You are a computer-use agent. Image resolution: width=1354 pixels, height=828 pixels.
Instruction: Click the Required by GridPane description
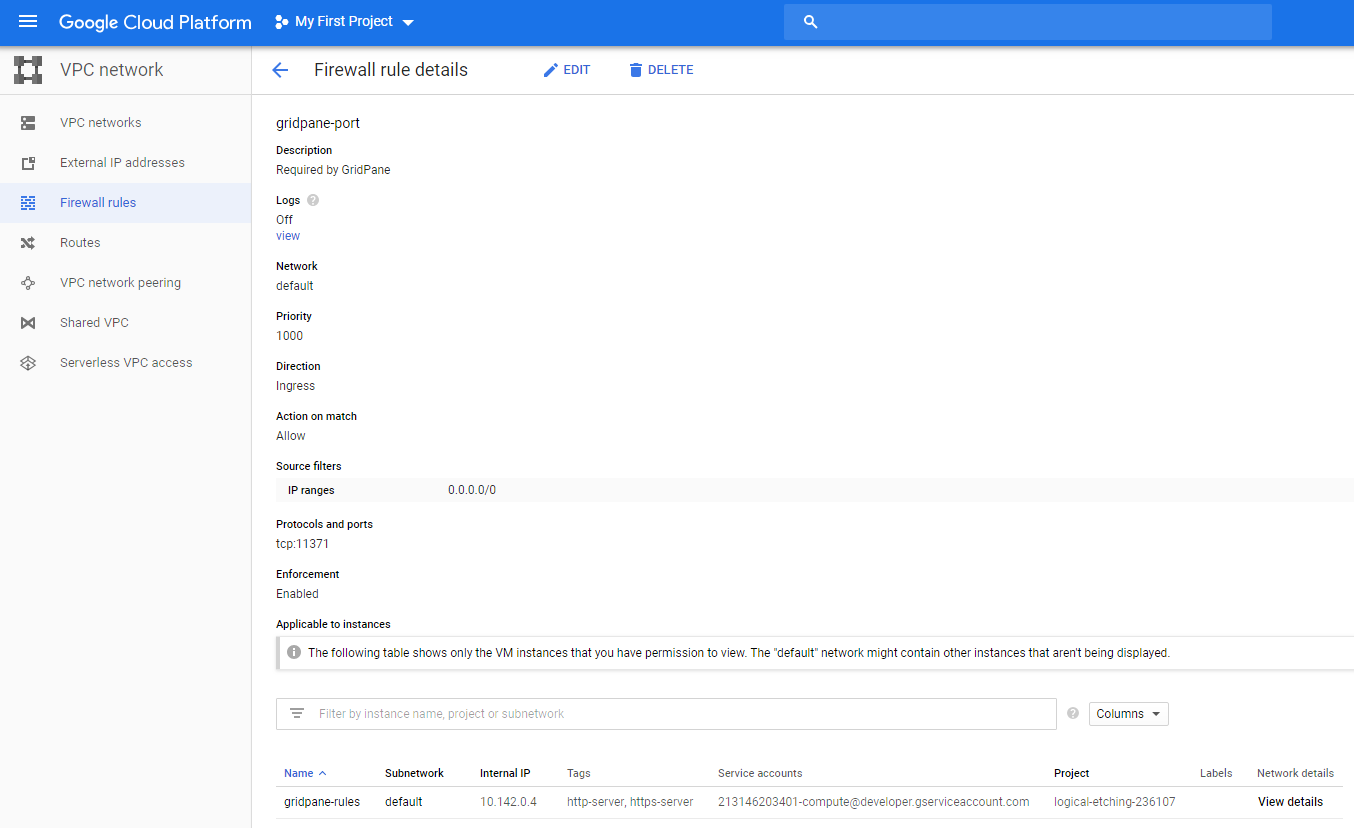coord(333,170)
